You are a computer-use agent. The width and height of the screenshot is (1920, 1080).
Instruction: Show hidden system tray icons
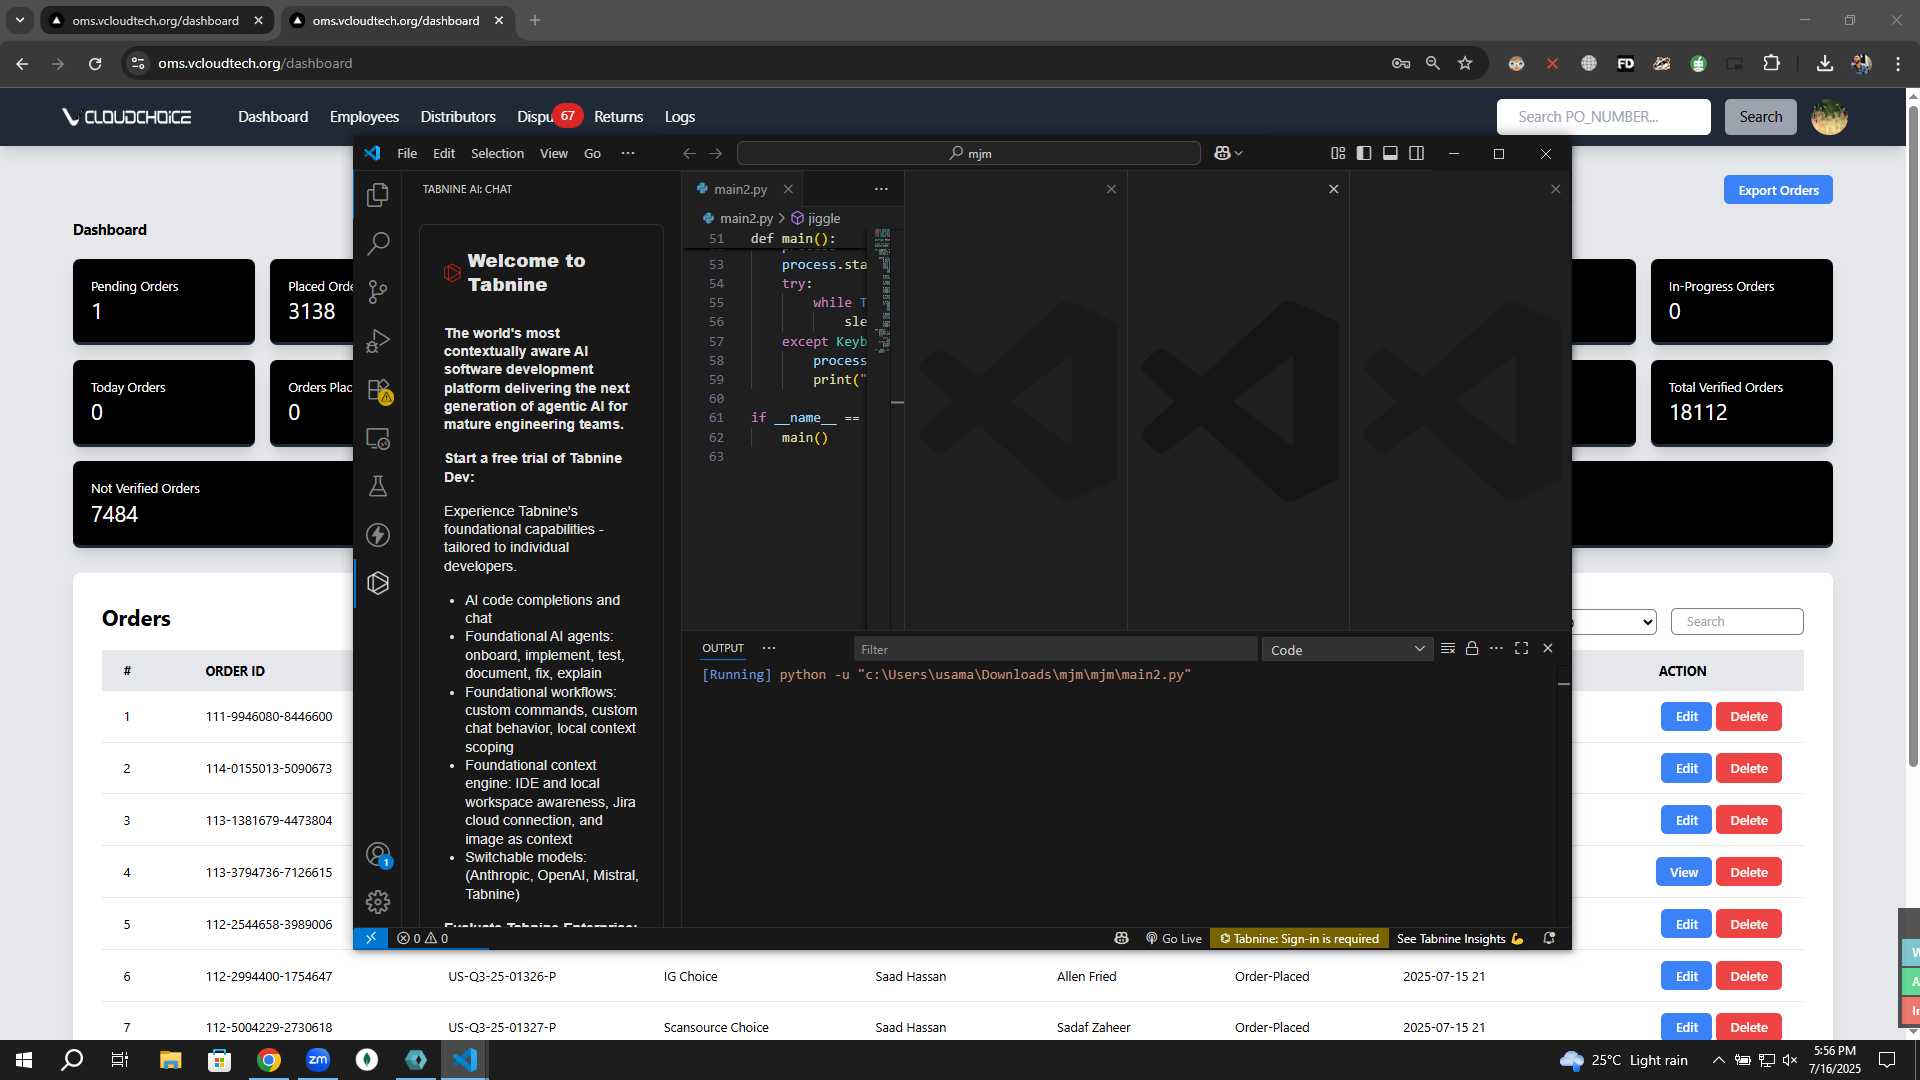[1718, 1060]
